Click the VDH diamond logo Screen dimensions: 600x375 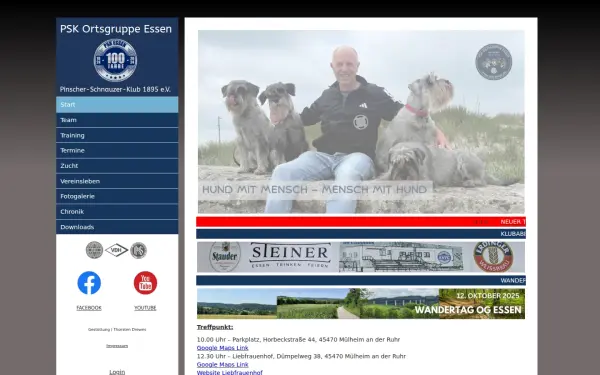pos(117,250)
